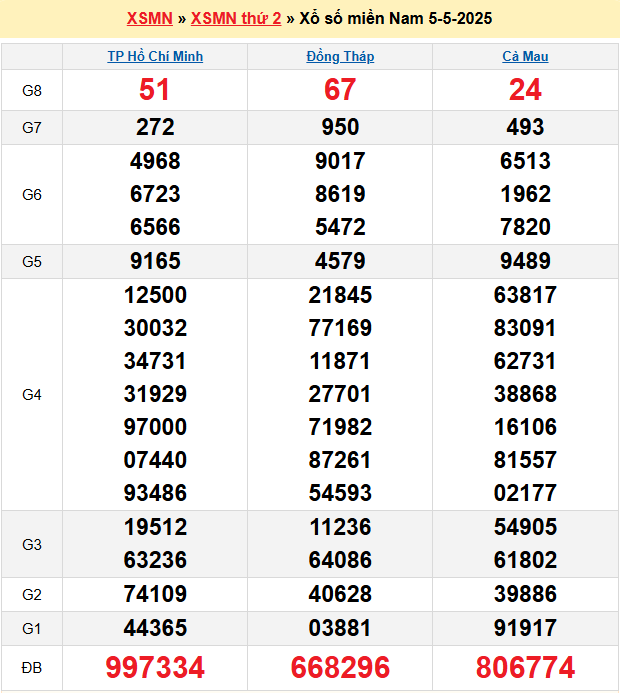Screen dimensions: 620x693
Task: Click the title text Xổ số miền Nam 5-5-2025
Action: (x=396, y=19)
